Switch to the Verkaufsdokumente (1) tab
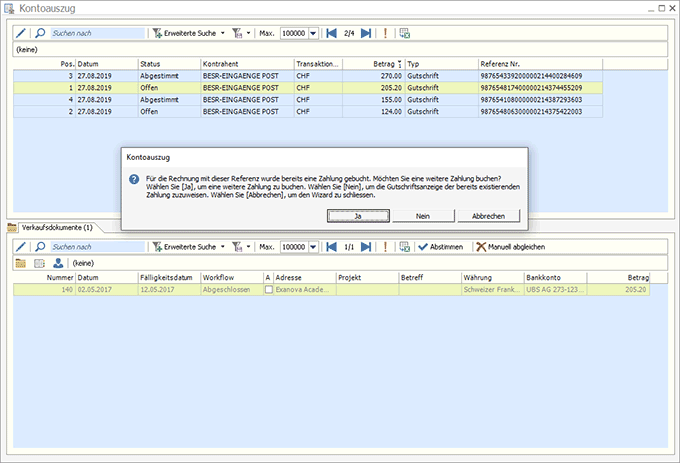Image resolution: width=680 pixels, height=463 pixels. (x=57, y=228)
